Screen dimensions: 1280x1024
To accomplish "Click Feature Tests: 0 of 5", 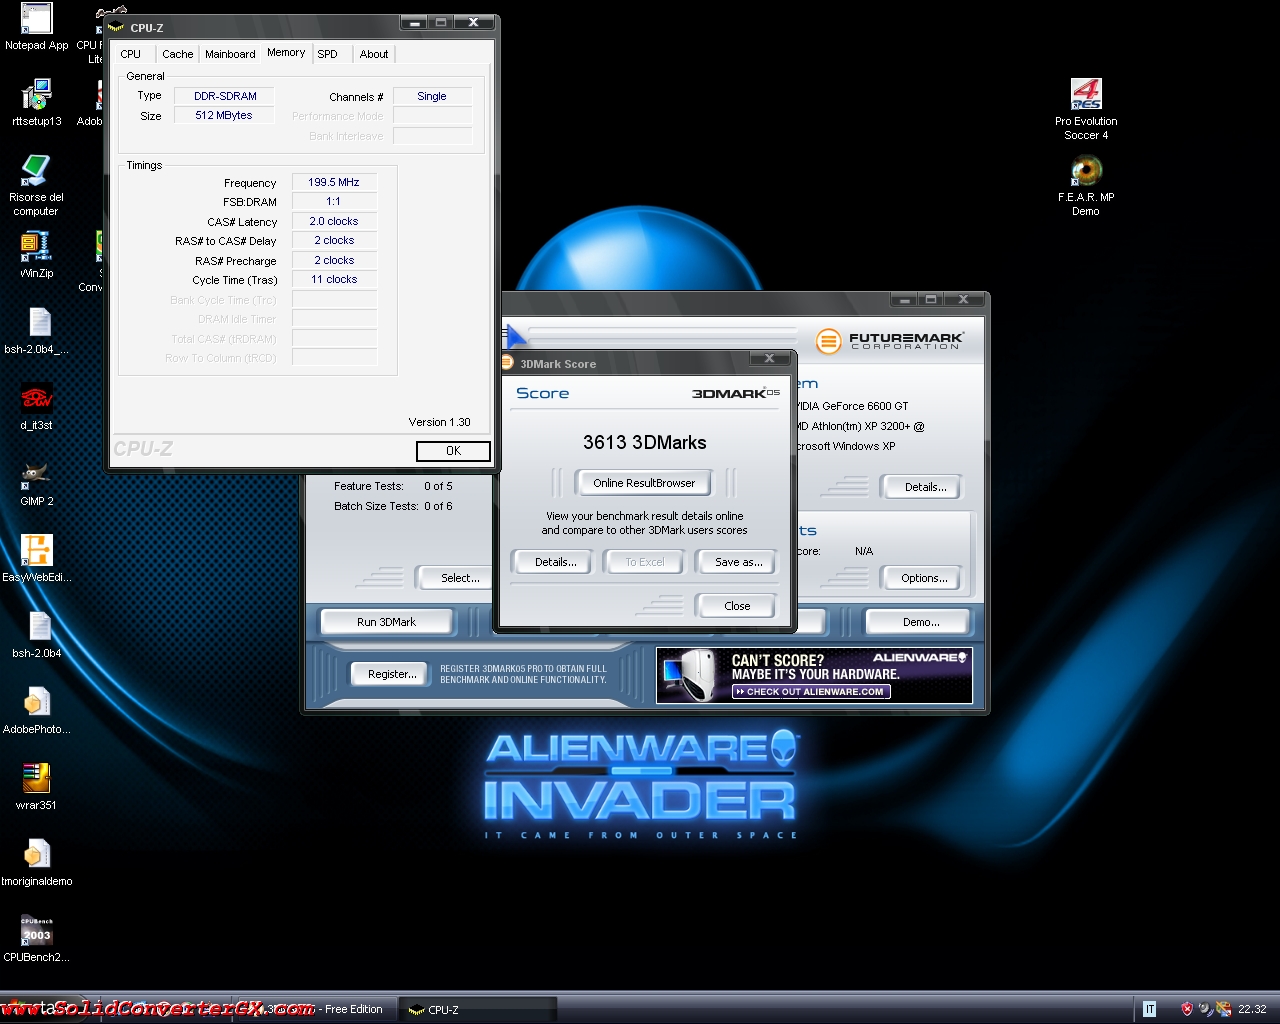I will coord(393,486).
